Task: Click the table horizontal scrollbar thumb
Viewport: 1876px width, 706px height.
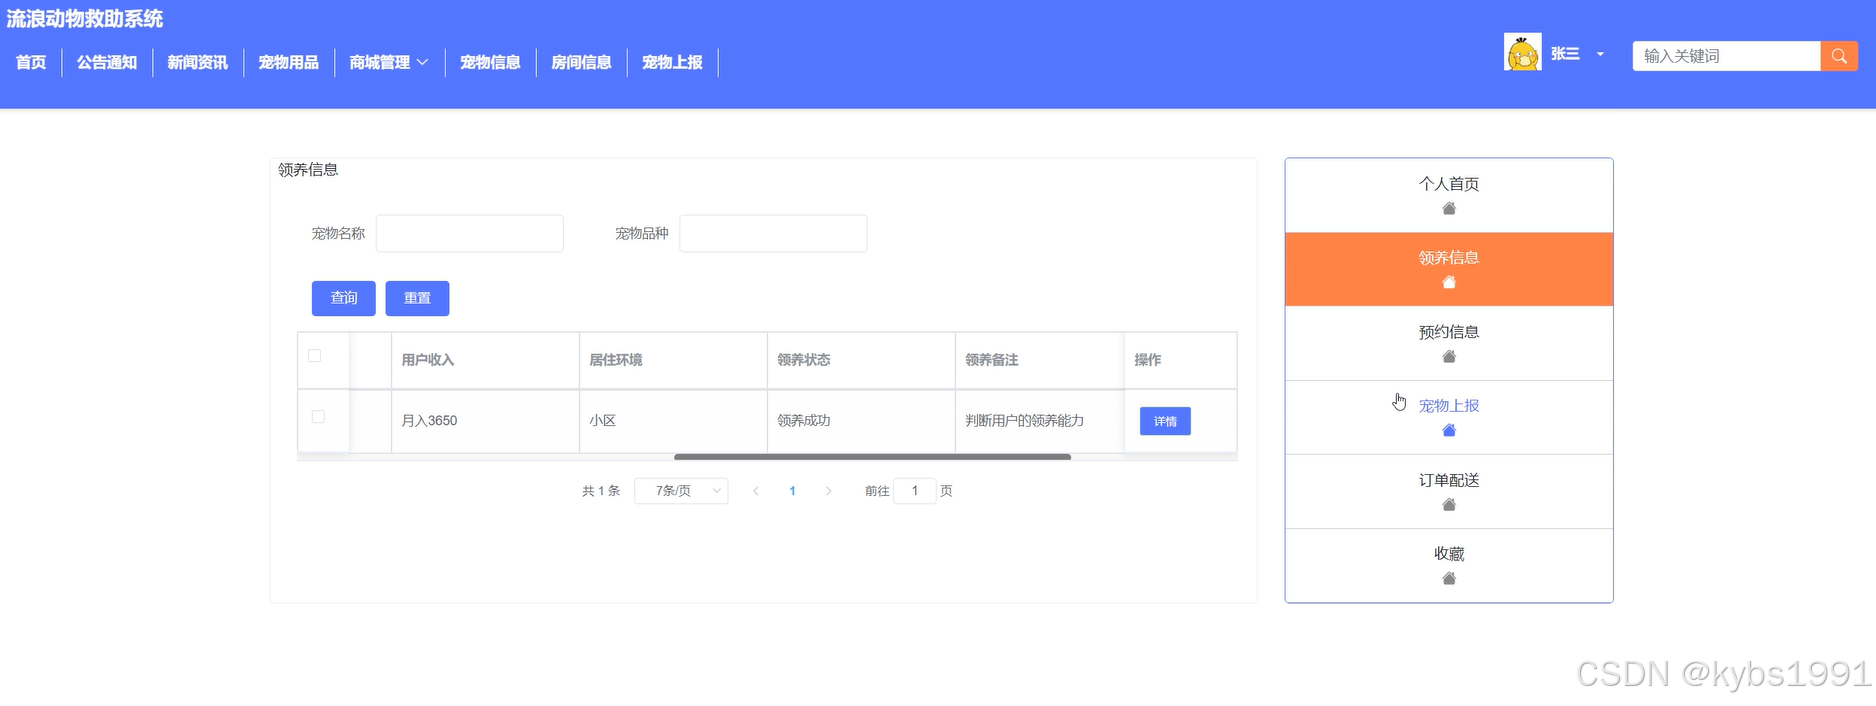Action: click(872, 457)
